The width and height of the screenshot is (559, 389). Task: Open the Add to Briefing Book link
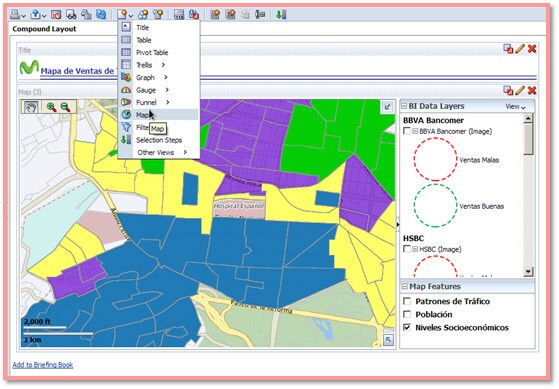pyautogui.click(x=43, y=365)
